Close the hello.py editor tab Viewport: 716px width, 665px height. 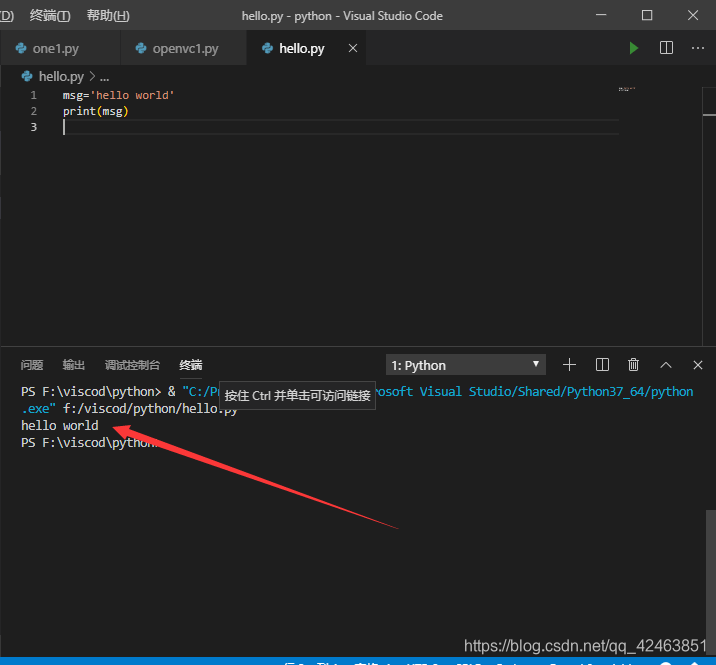click(353, 48)
